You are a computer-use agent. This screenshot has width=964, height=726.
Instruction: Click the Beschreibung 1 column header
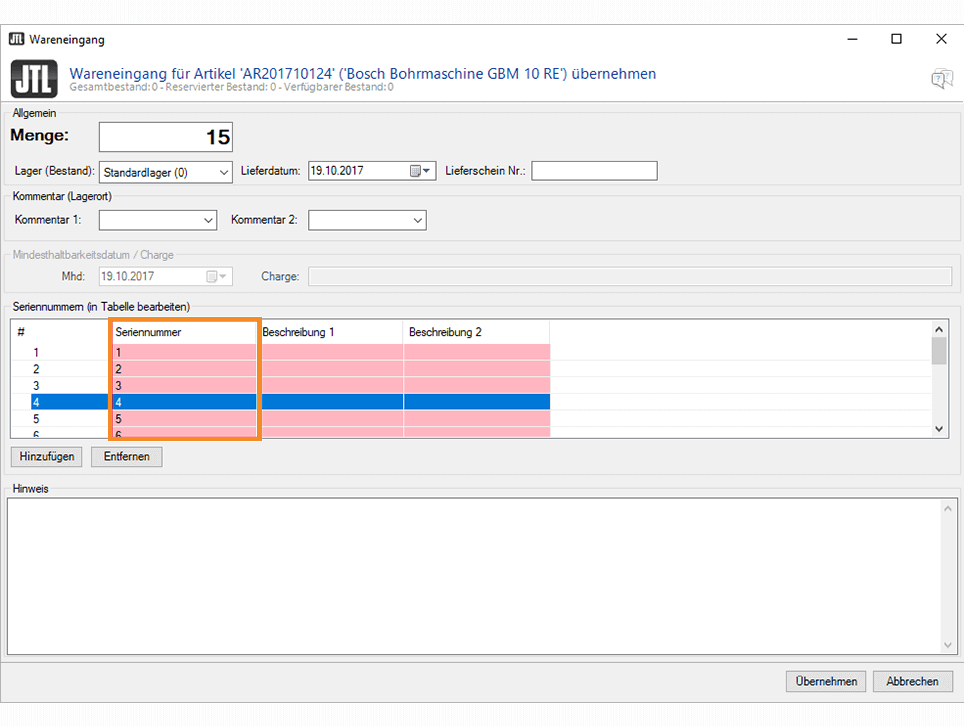[x=330, y=332]
